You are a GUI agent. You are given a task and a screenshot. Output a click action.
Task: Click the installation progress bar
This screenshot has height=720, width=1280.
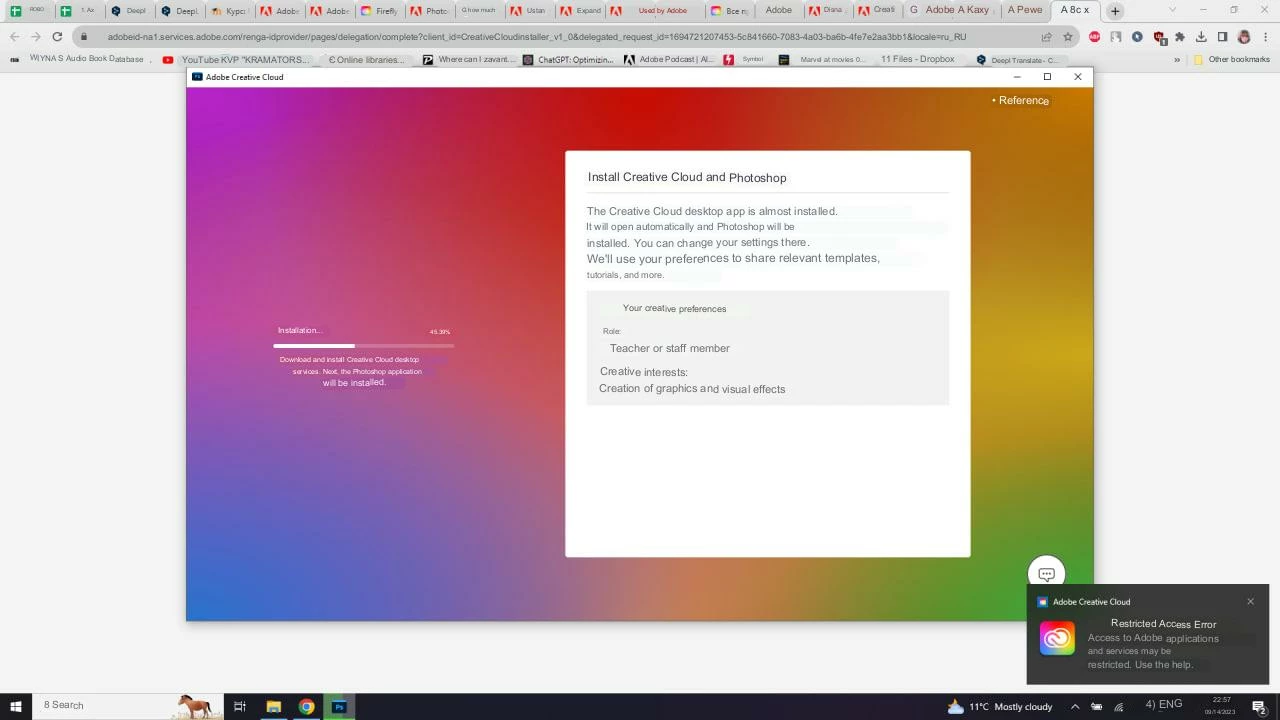[x=363, y=346]
